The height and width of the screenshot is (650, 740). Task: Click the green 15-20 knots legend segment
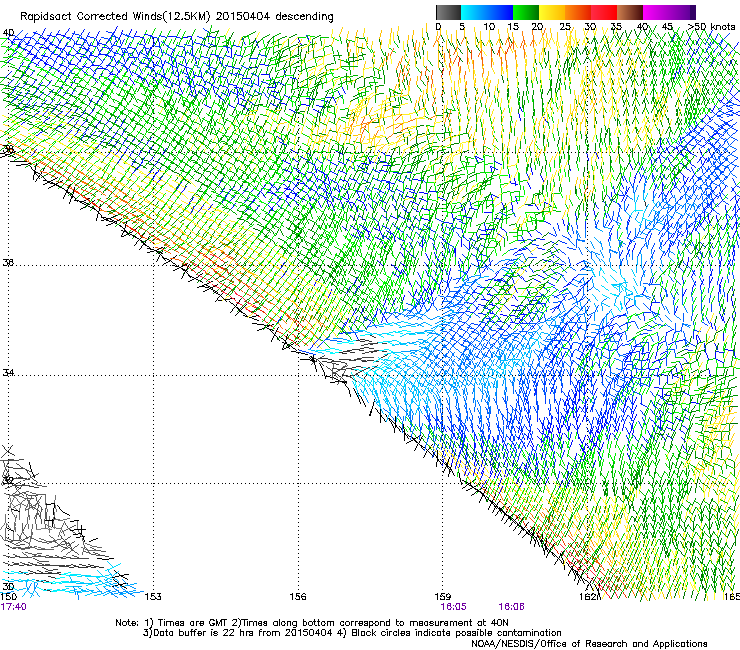[526, 12]
